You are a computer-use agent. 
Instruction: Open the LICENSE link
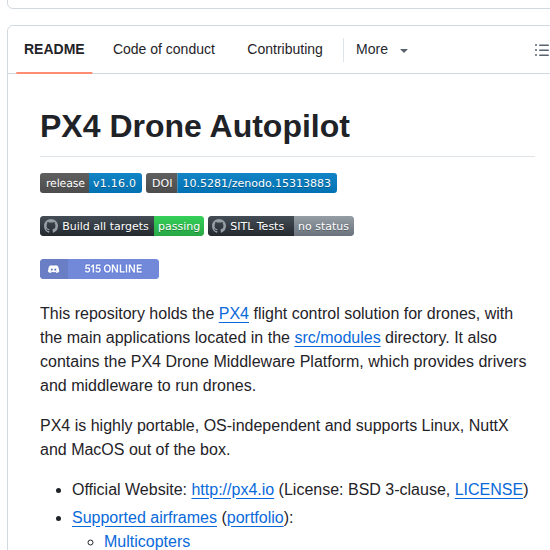click(x=489, y=490)
